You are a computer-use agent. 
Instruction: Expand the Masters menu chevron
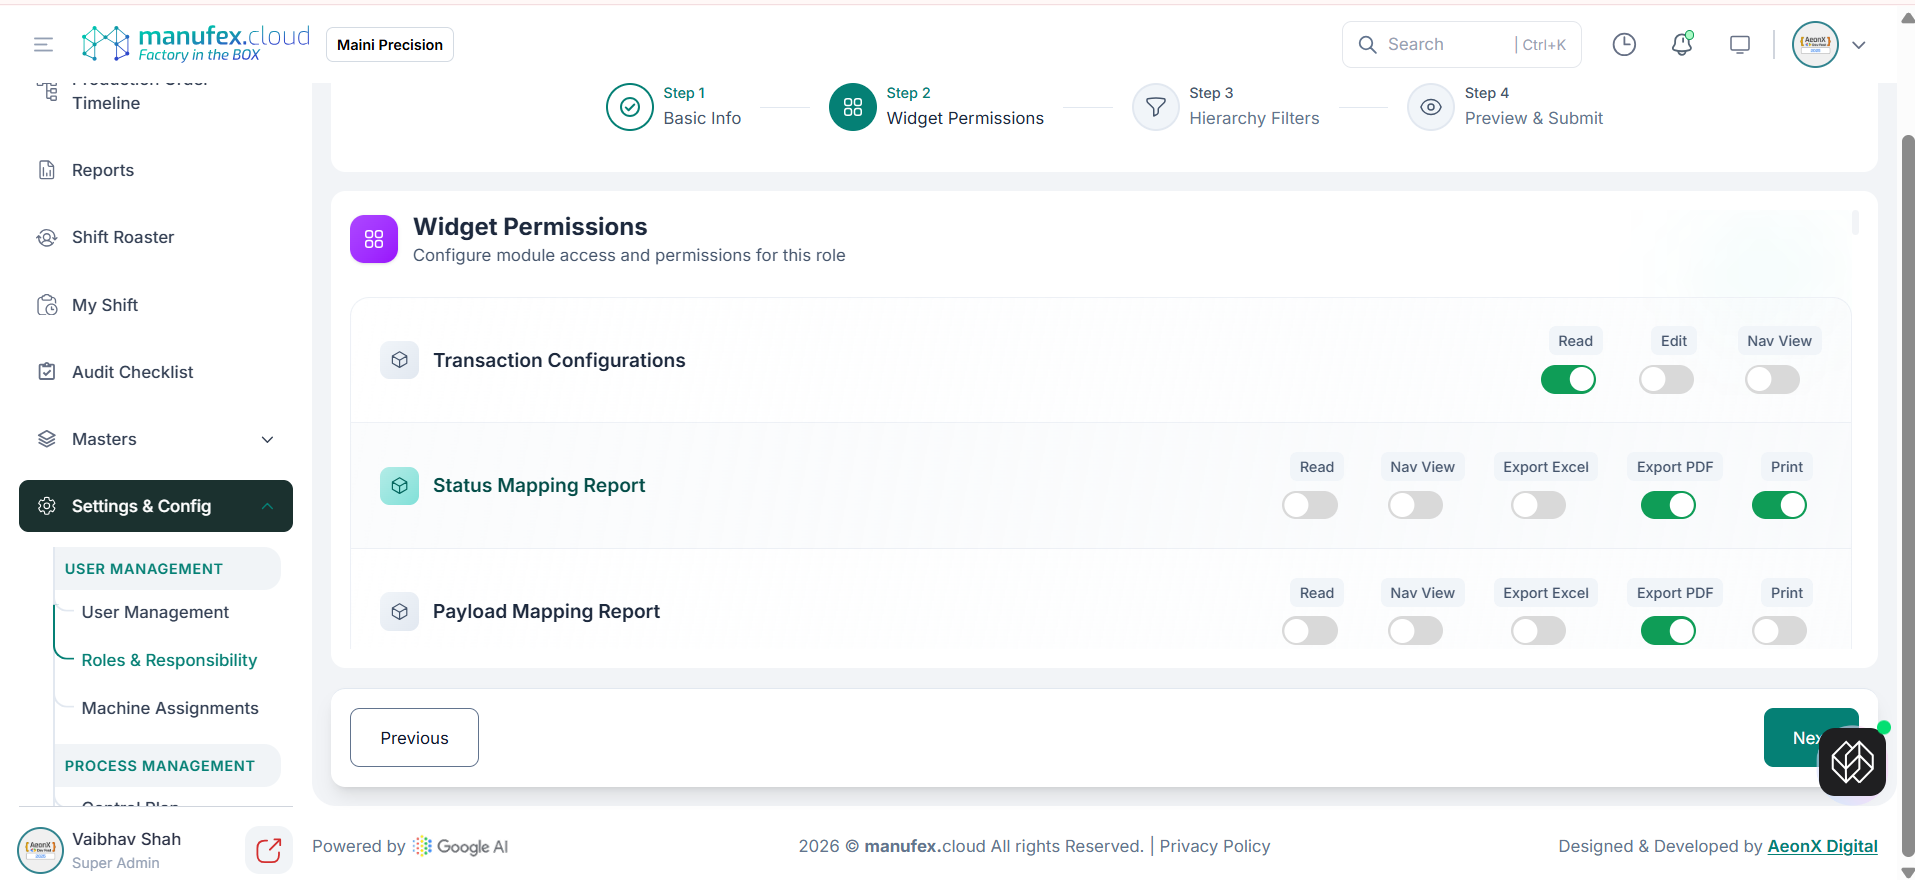coord(267,440)
